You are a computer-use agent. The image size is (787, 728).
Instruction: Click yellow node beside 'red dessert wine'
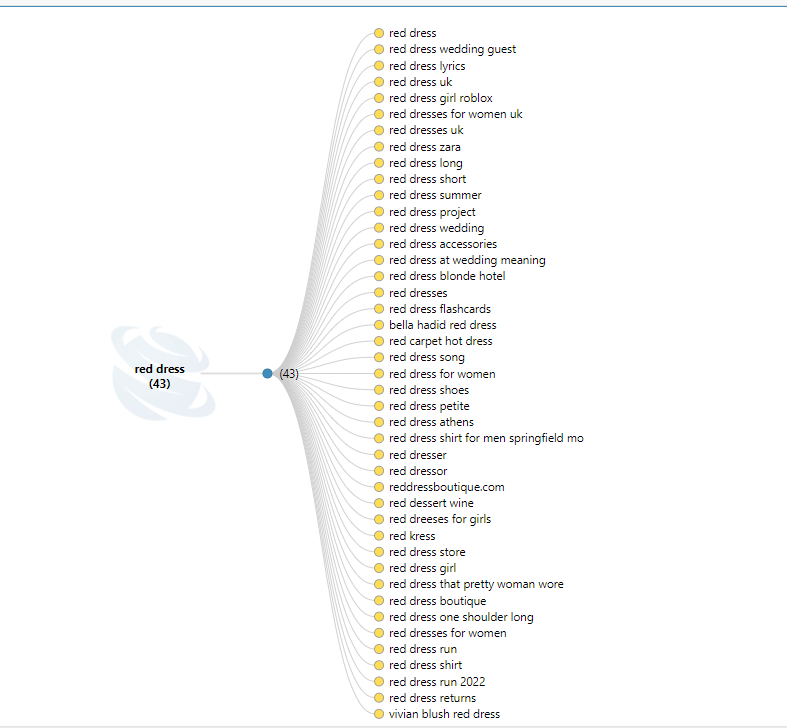(379, 503)
